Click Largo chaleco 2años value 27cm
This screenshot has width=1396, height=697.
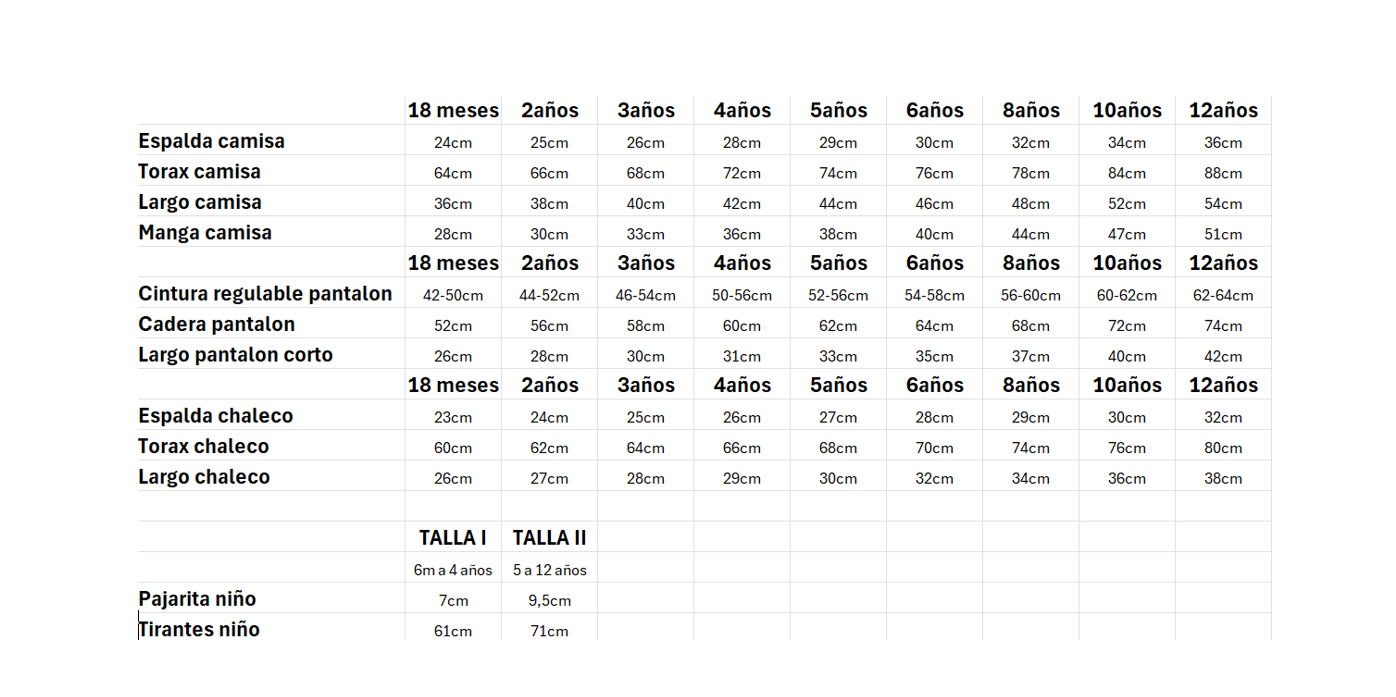pos(549,478)
